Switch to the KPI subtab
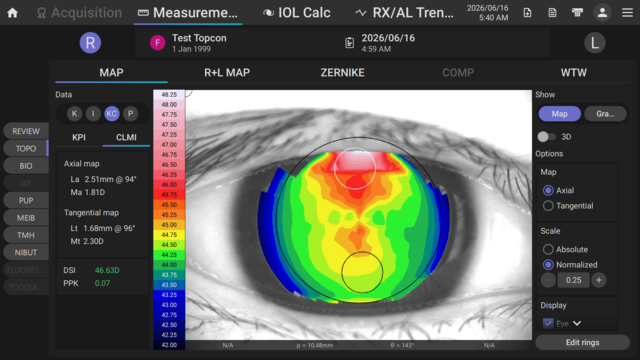Viewport: 640px width, 360px height. coord(79,138)
